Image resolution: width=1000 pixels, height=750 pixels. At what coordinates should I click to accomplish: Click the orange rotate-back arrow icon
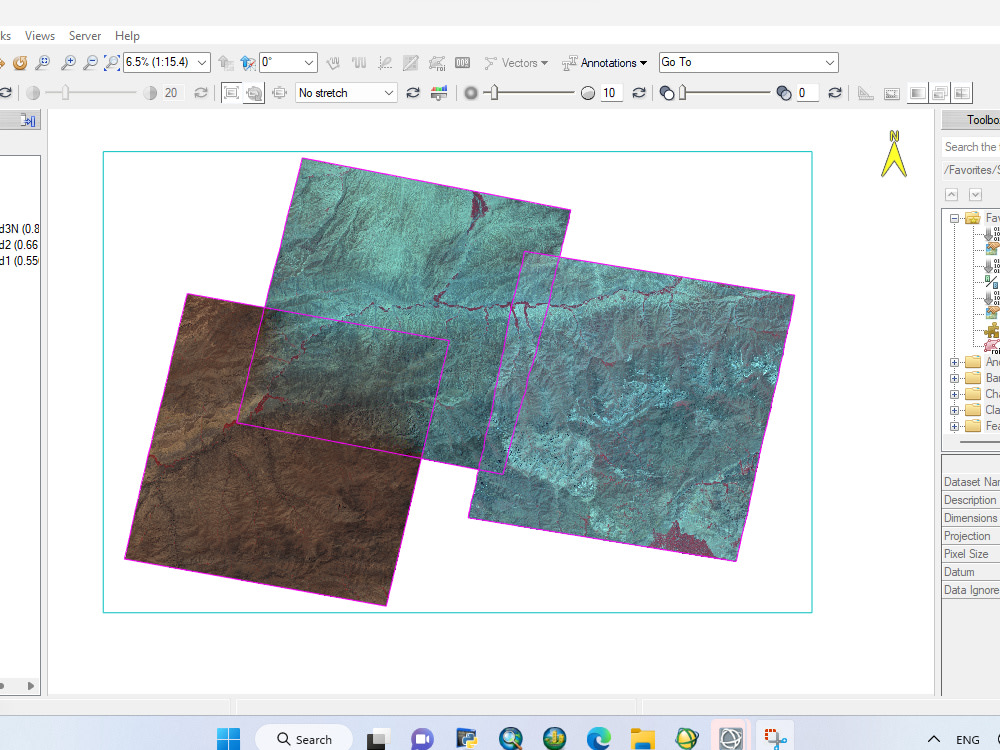click(20, 62)
